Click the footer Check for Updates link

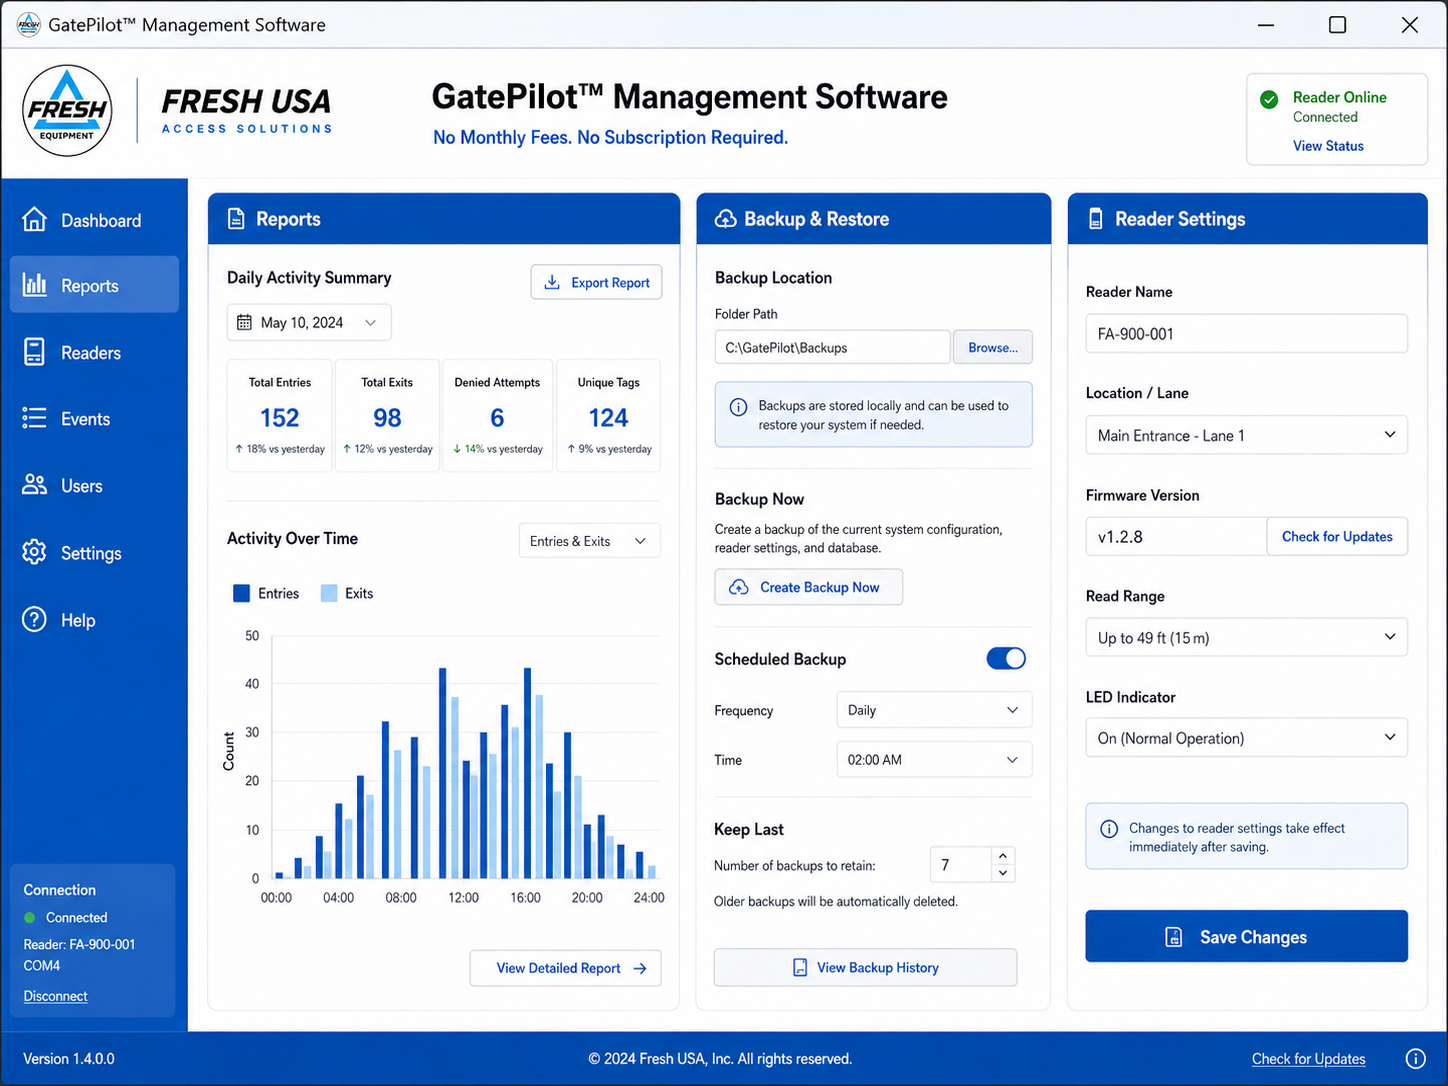point(1308,1059)
